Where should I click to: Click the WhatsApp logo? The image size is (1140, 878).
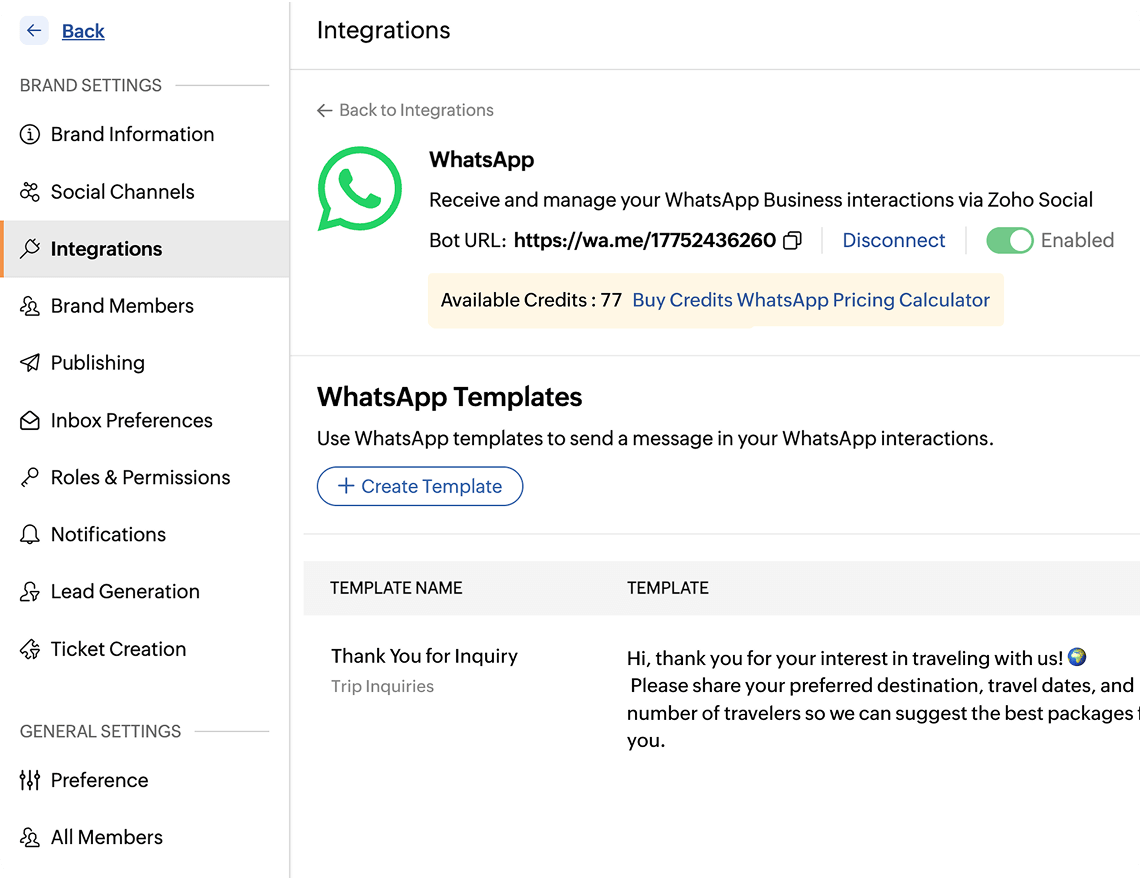359,189
